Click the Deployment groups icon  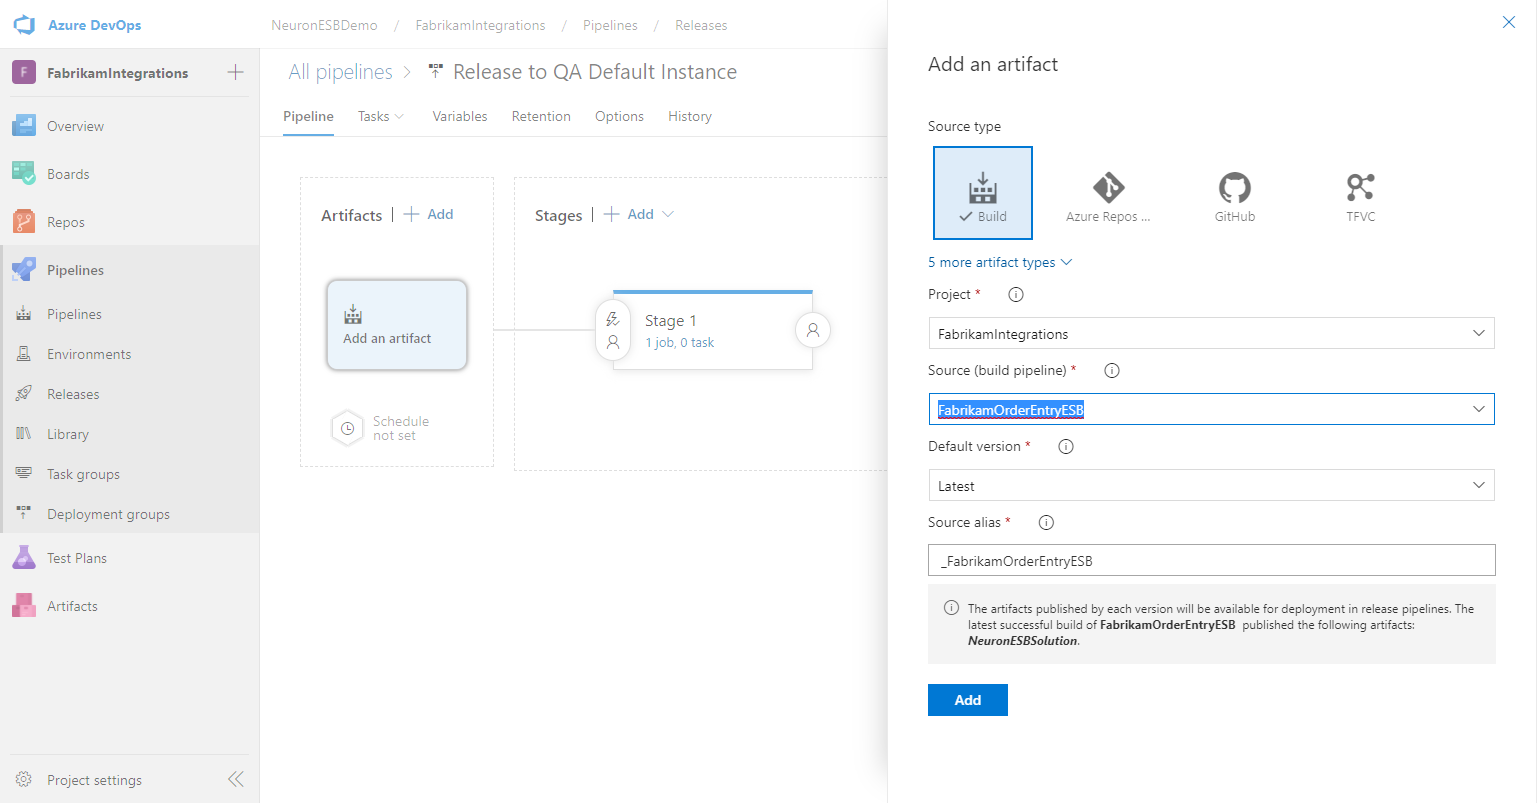(24, 514)
